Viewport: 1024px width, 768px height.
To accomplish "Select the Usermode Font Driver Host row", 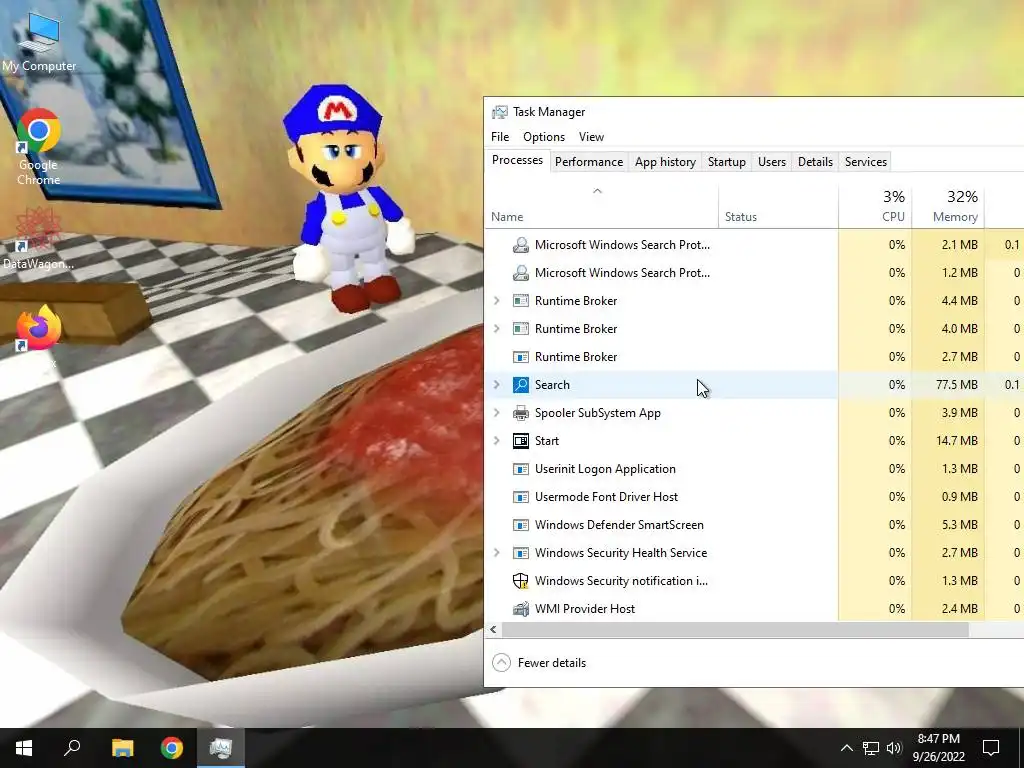I will 754,497.
